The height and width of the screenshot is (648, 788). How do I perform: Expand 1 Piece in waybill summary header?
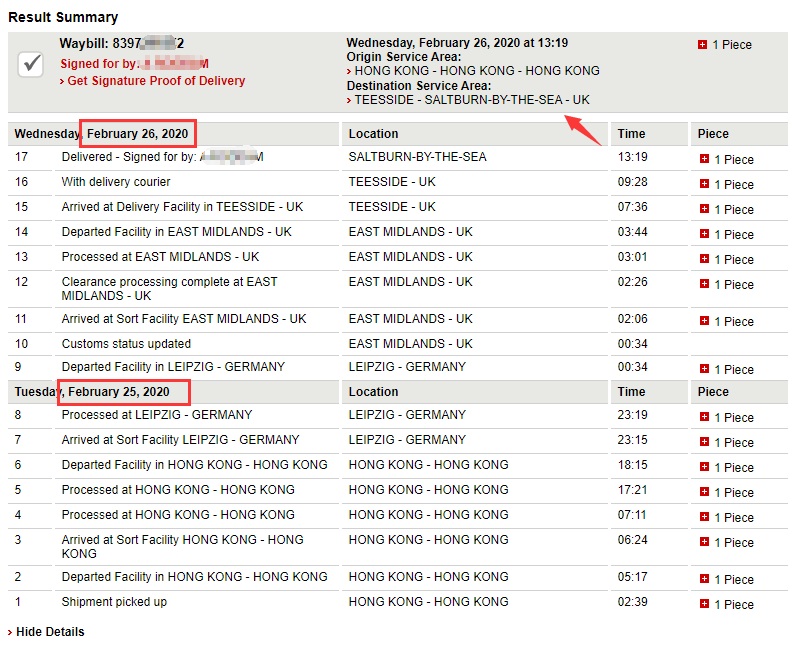click(x=702, y=45)
